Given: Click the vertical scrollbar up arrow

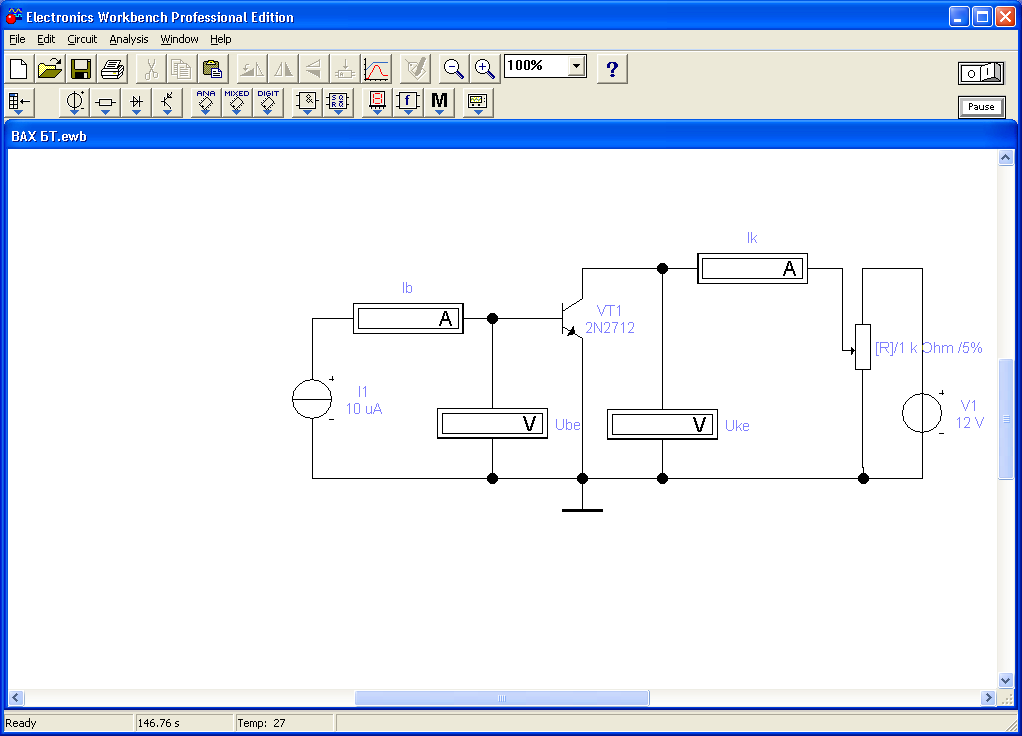Looking at the screenshot, I should coord(1006,157).
